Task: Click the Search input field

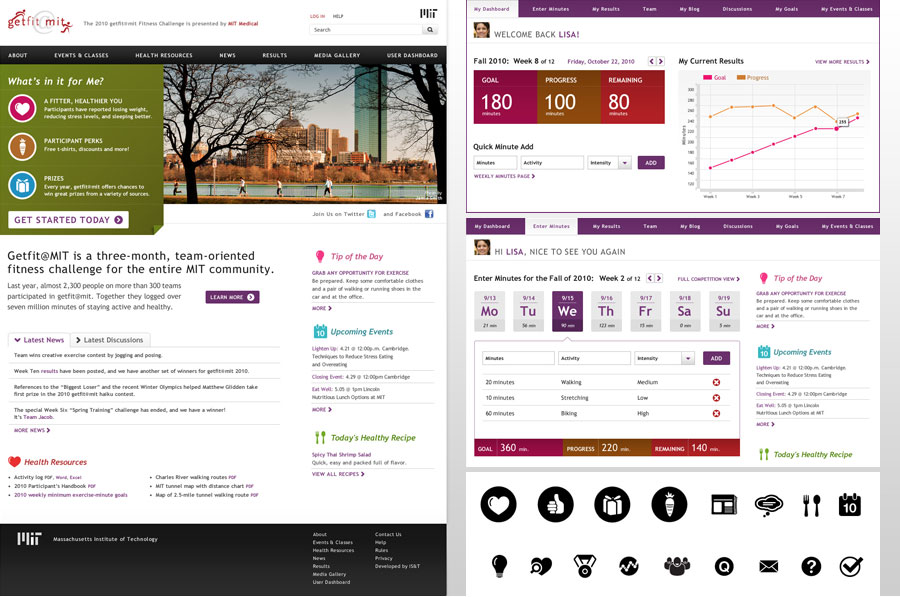Action: 366,29
